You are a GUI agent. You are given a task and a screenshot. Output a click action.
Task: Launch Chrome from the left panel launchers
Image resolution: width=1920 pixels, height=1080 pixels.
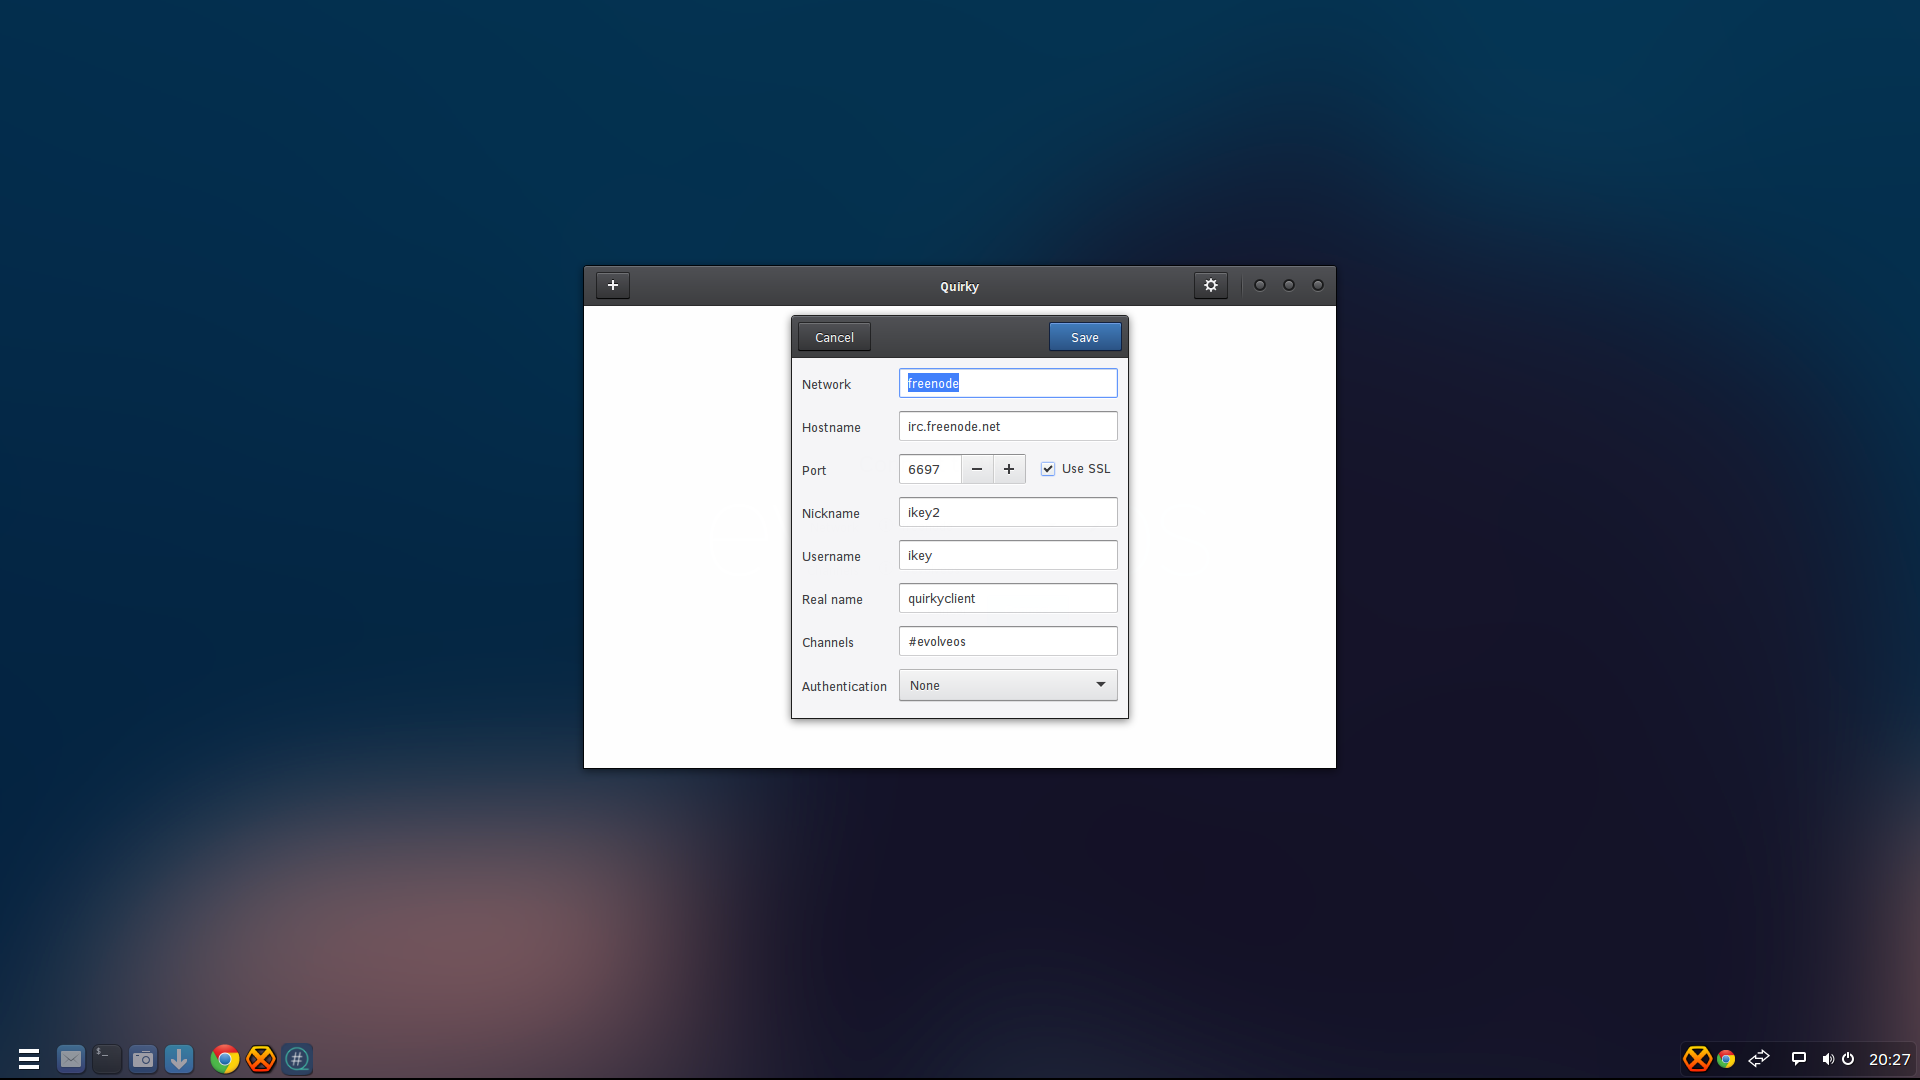pos(225,1059)
